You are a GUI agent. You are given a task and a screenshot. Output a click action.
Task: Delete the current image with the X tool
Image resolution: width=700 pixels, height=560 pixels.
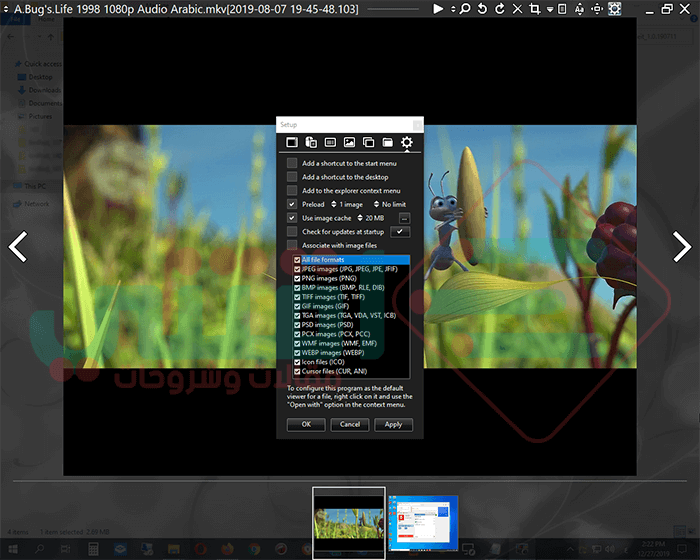[x=517, y=9]
